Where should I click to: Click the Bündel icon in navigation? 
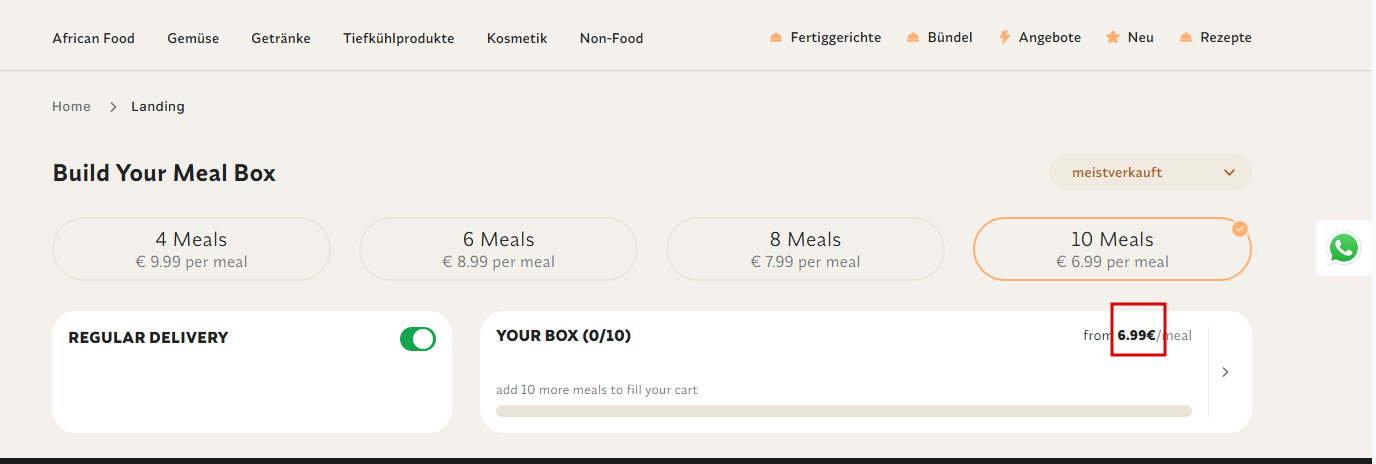pos(912,38)
